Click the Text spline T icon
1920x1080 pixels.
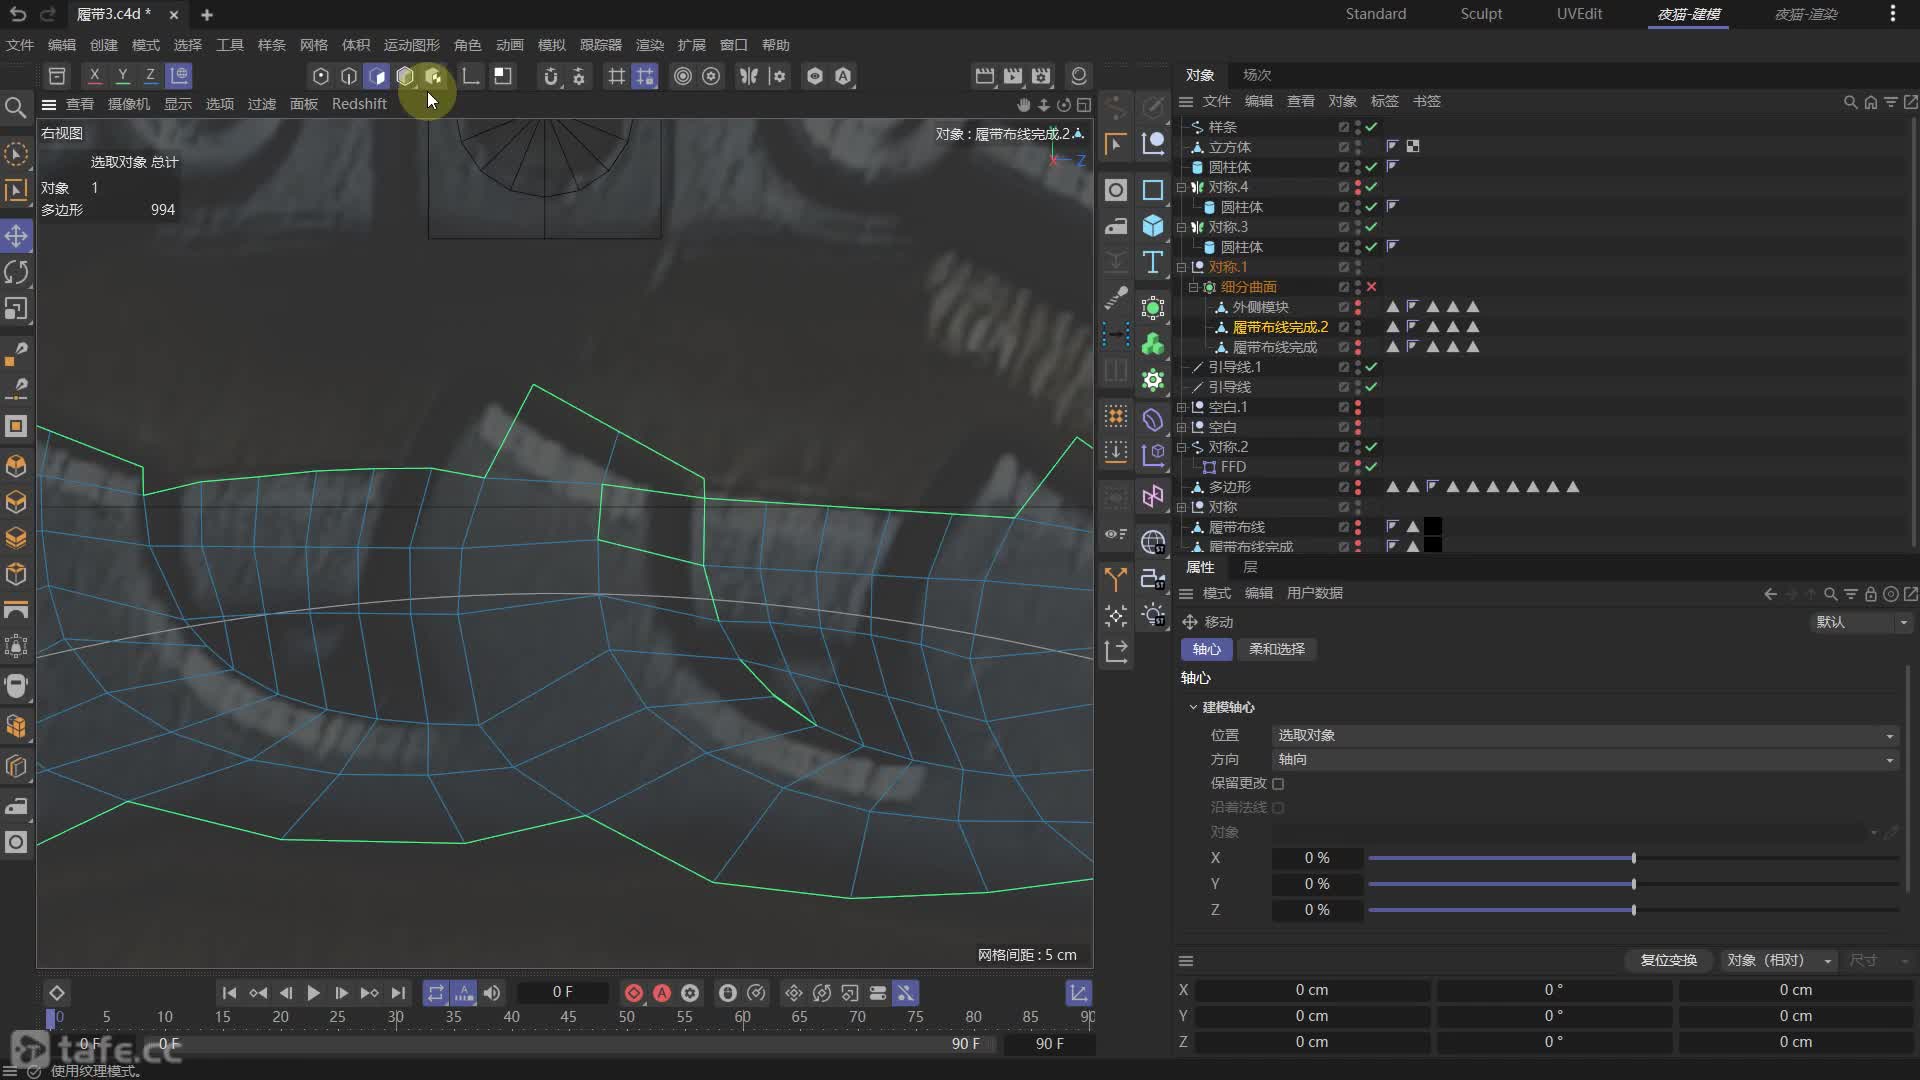(1153, 262)
